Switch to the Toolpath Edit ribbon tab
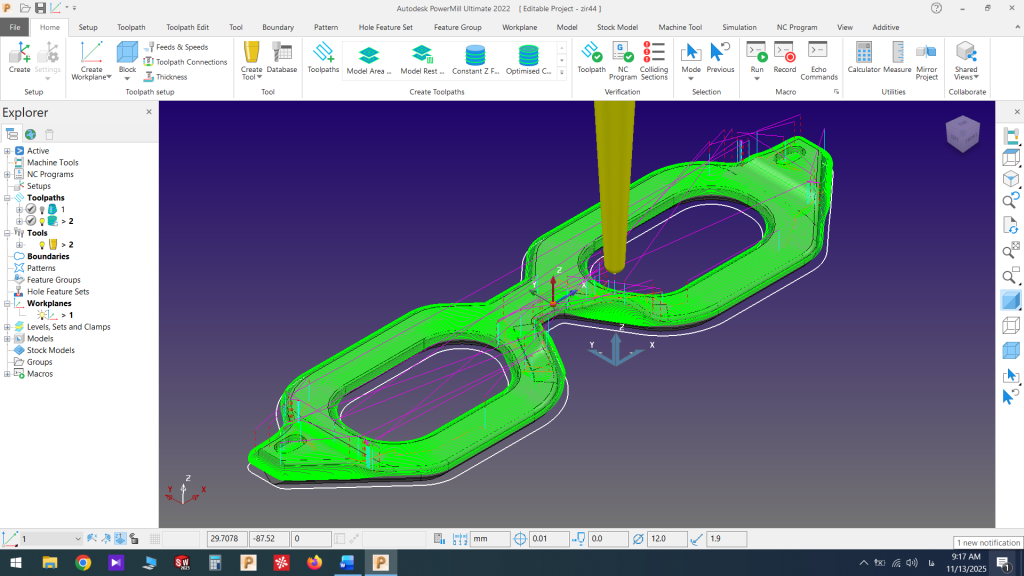 pos(187,27)
